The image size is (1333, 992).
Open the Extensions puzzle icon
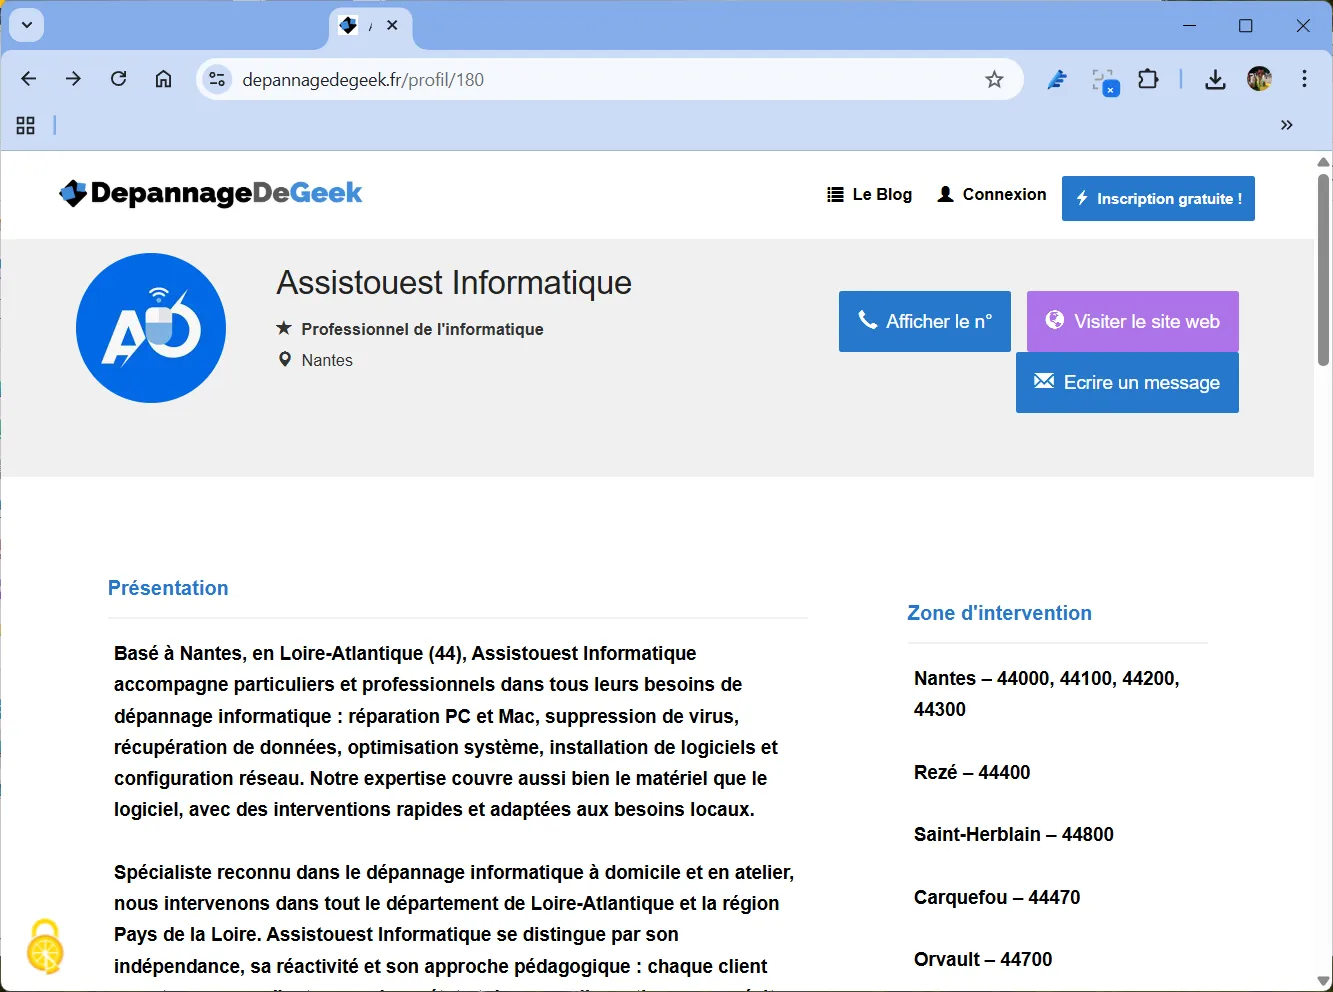pyautogui.click(x=1149, y=79)
